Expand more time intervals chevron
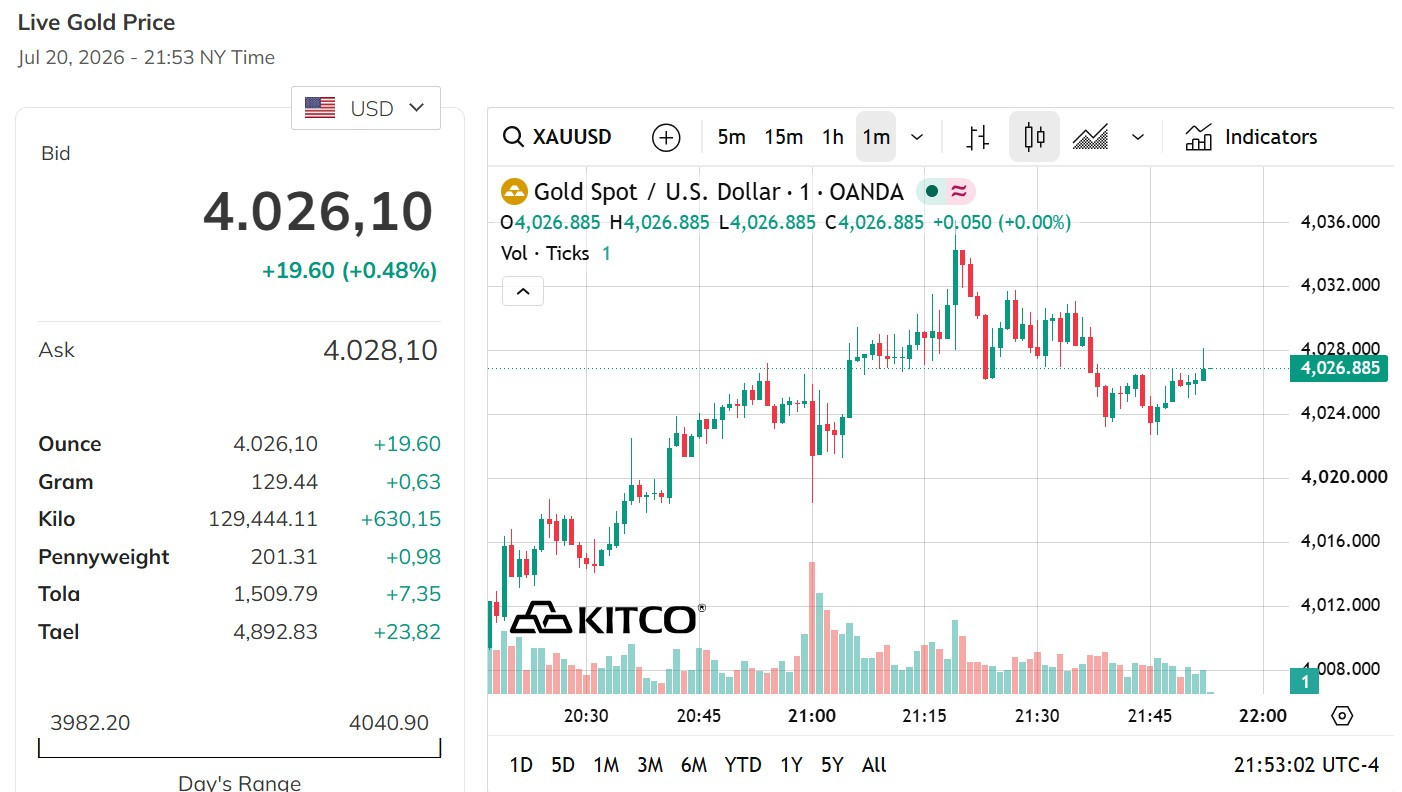The width and height of the screenshot is (1402, 792). click(918, 137)
